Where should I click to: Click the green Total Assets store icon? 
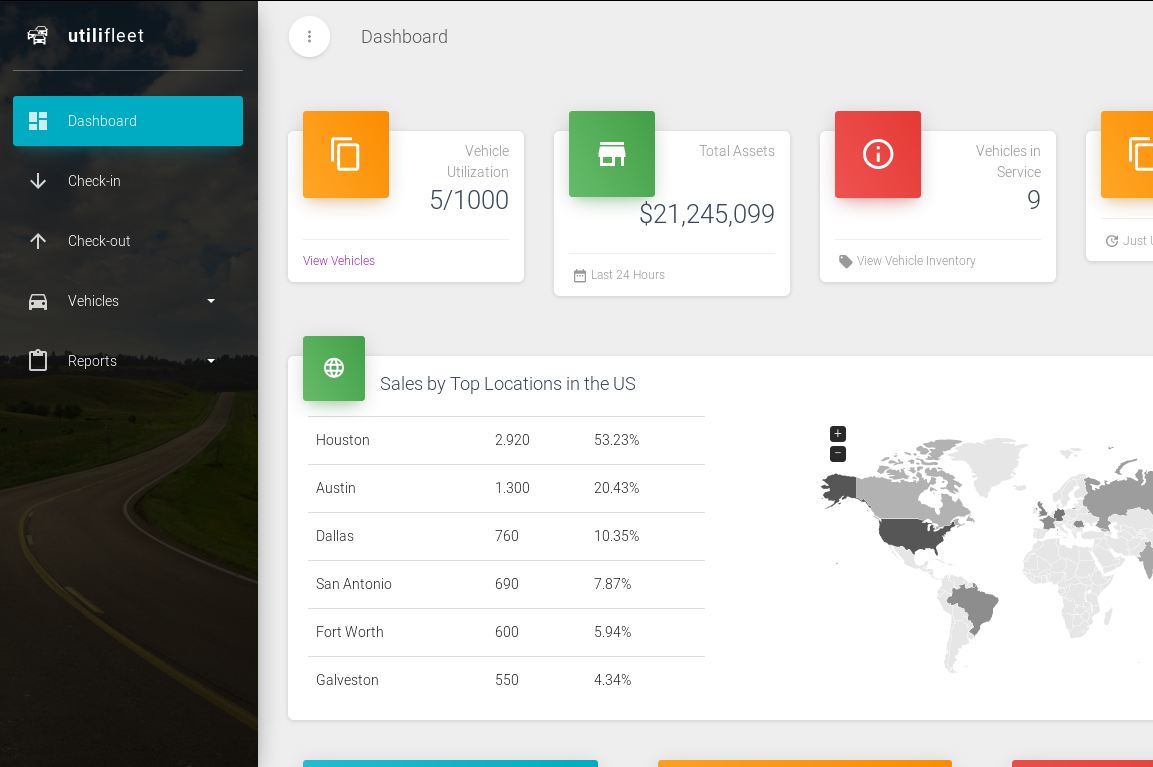click(612, 154)
